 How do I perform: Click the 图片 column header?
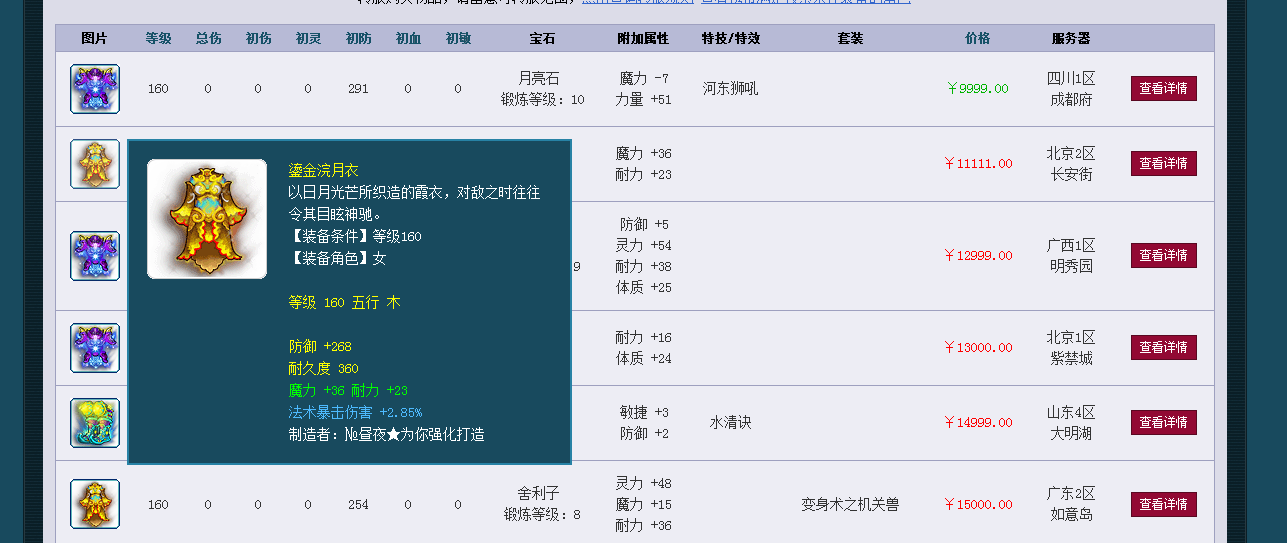pyautogui.click(x=94, y=38)
